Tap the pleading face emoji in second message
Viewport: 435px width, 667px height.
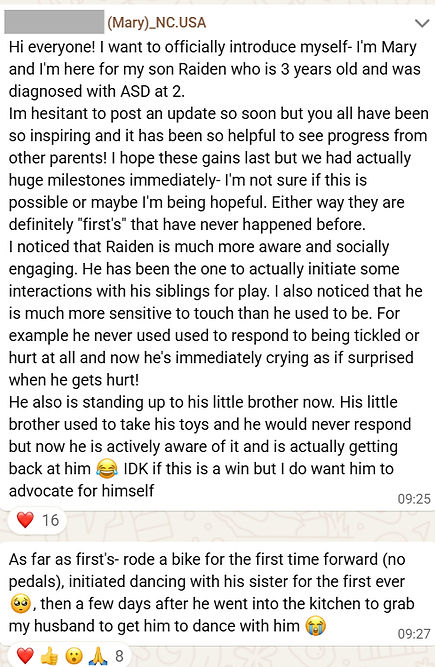(x=20, y=604)
